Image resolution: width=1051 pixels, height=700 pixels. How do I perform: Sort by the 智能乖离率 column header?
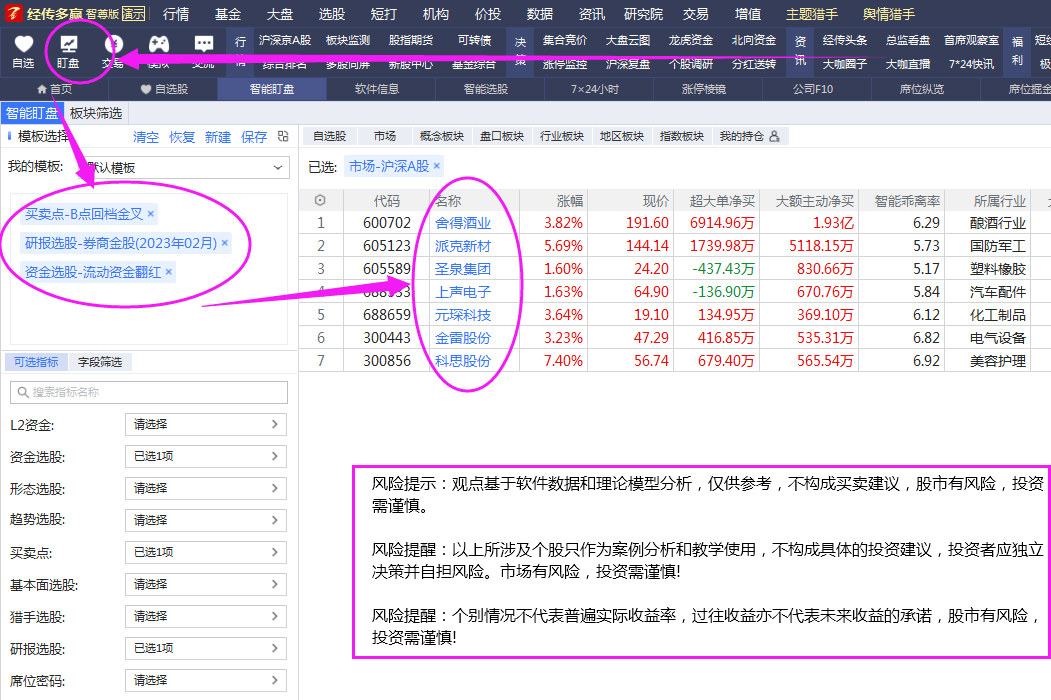pos(908,200)
